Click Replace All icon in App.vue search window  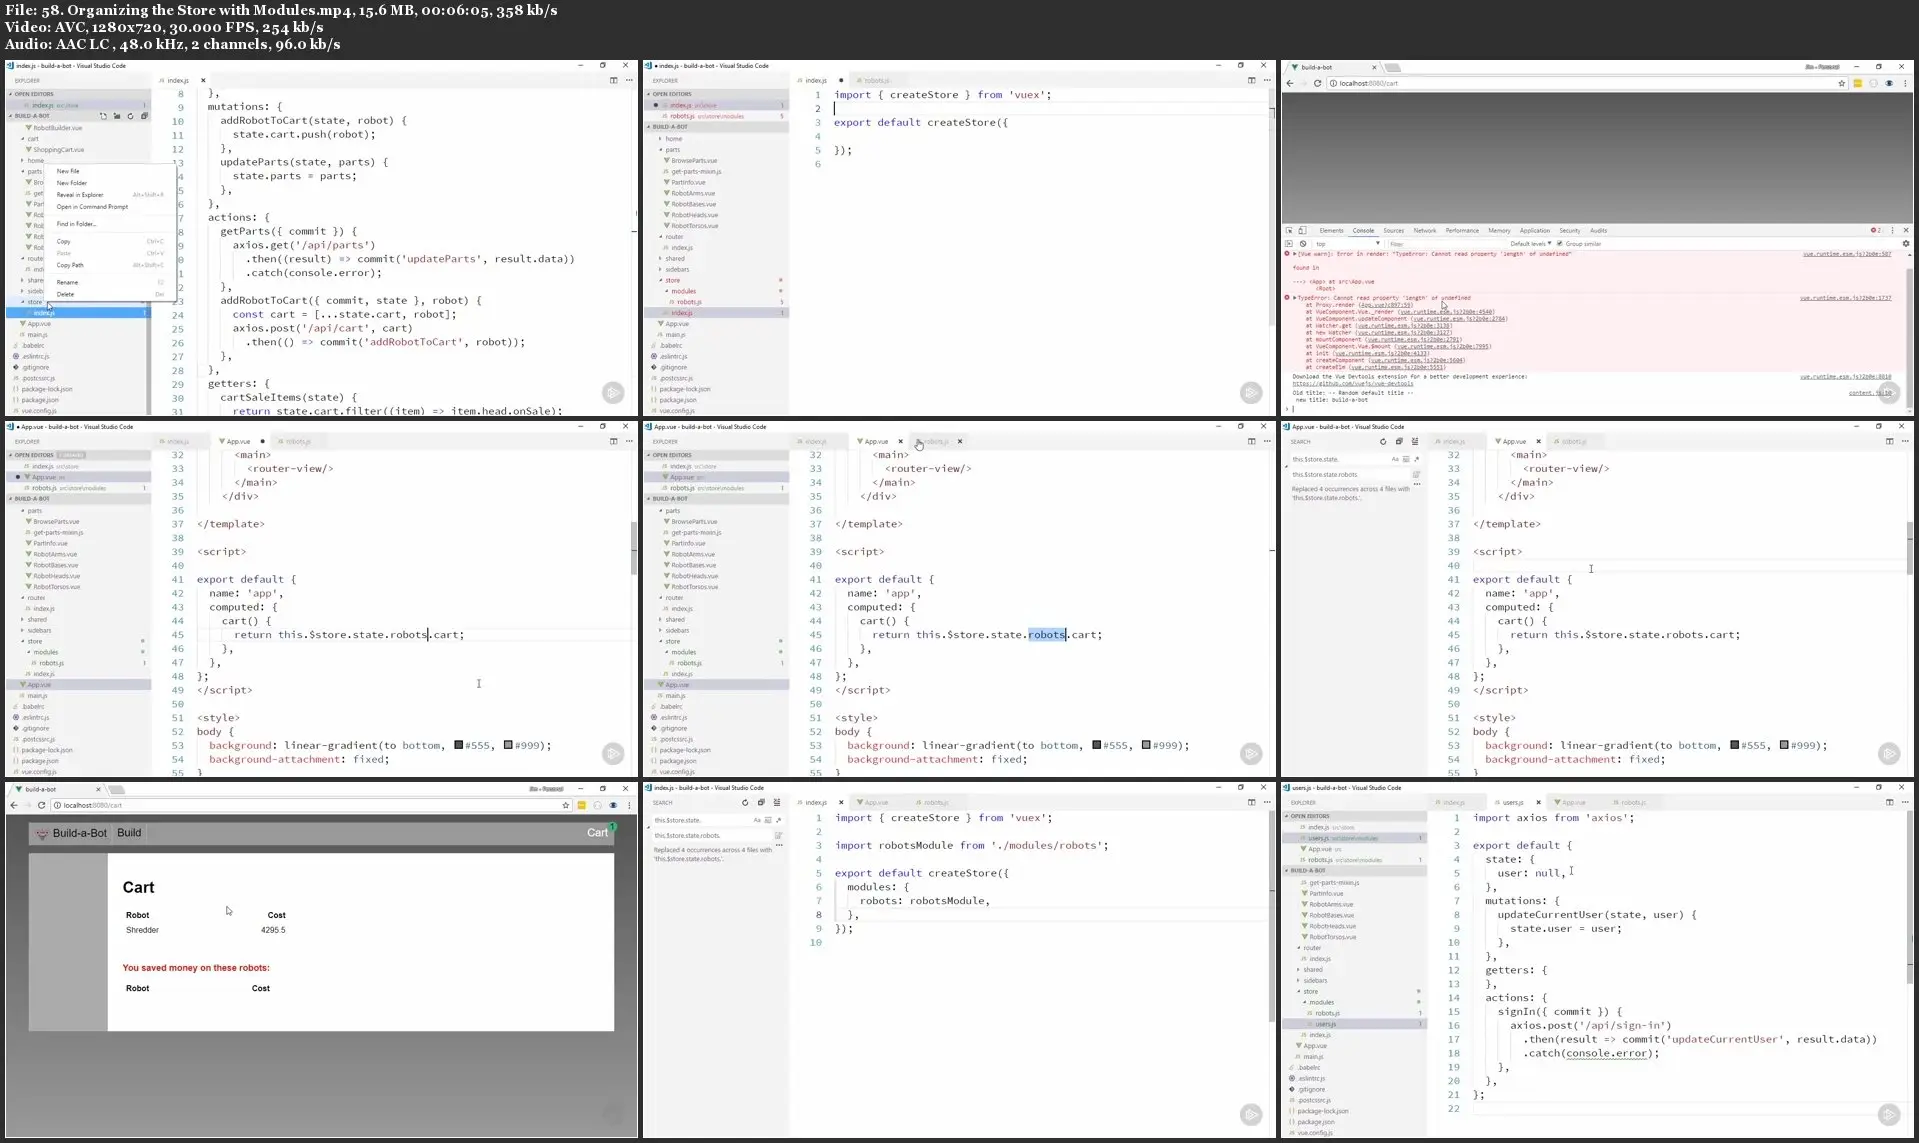pos(1416,474)
